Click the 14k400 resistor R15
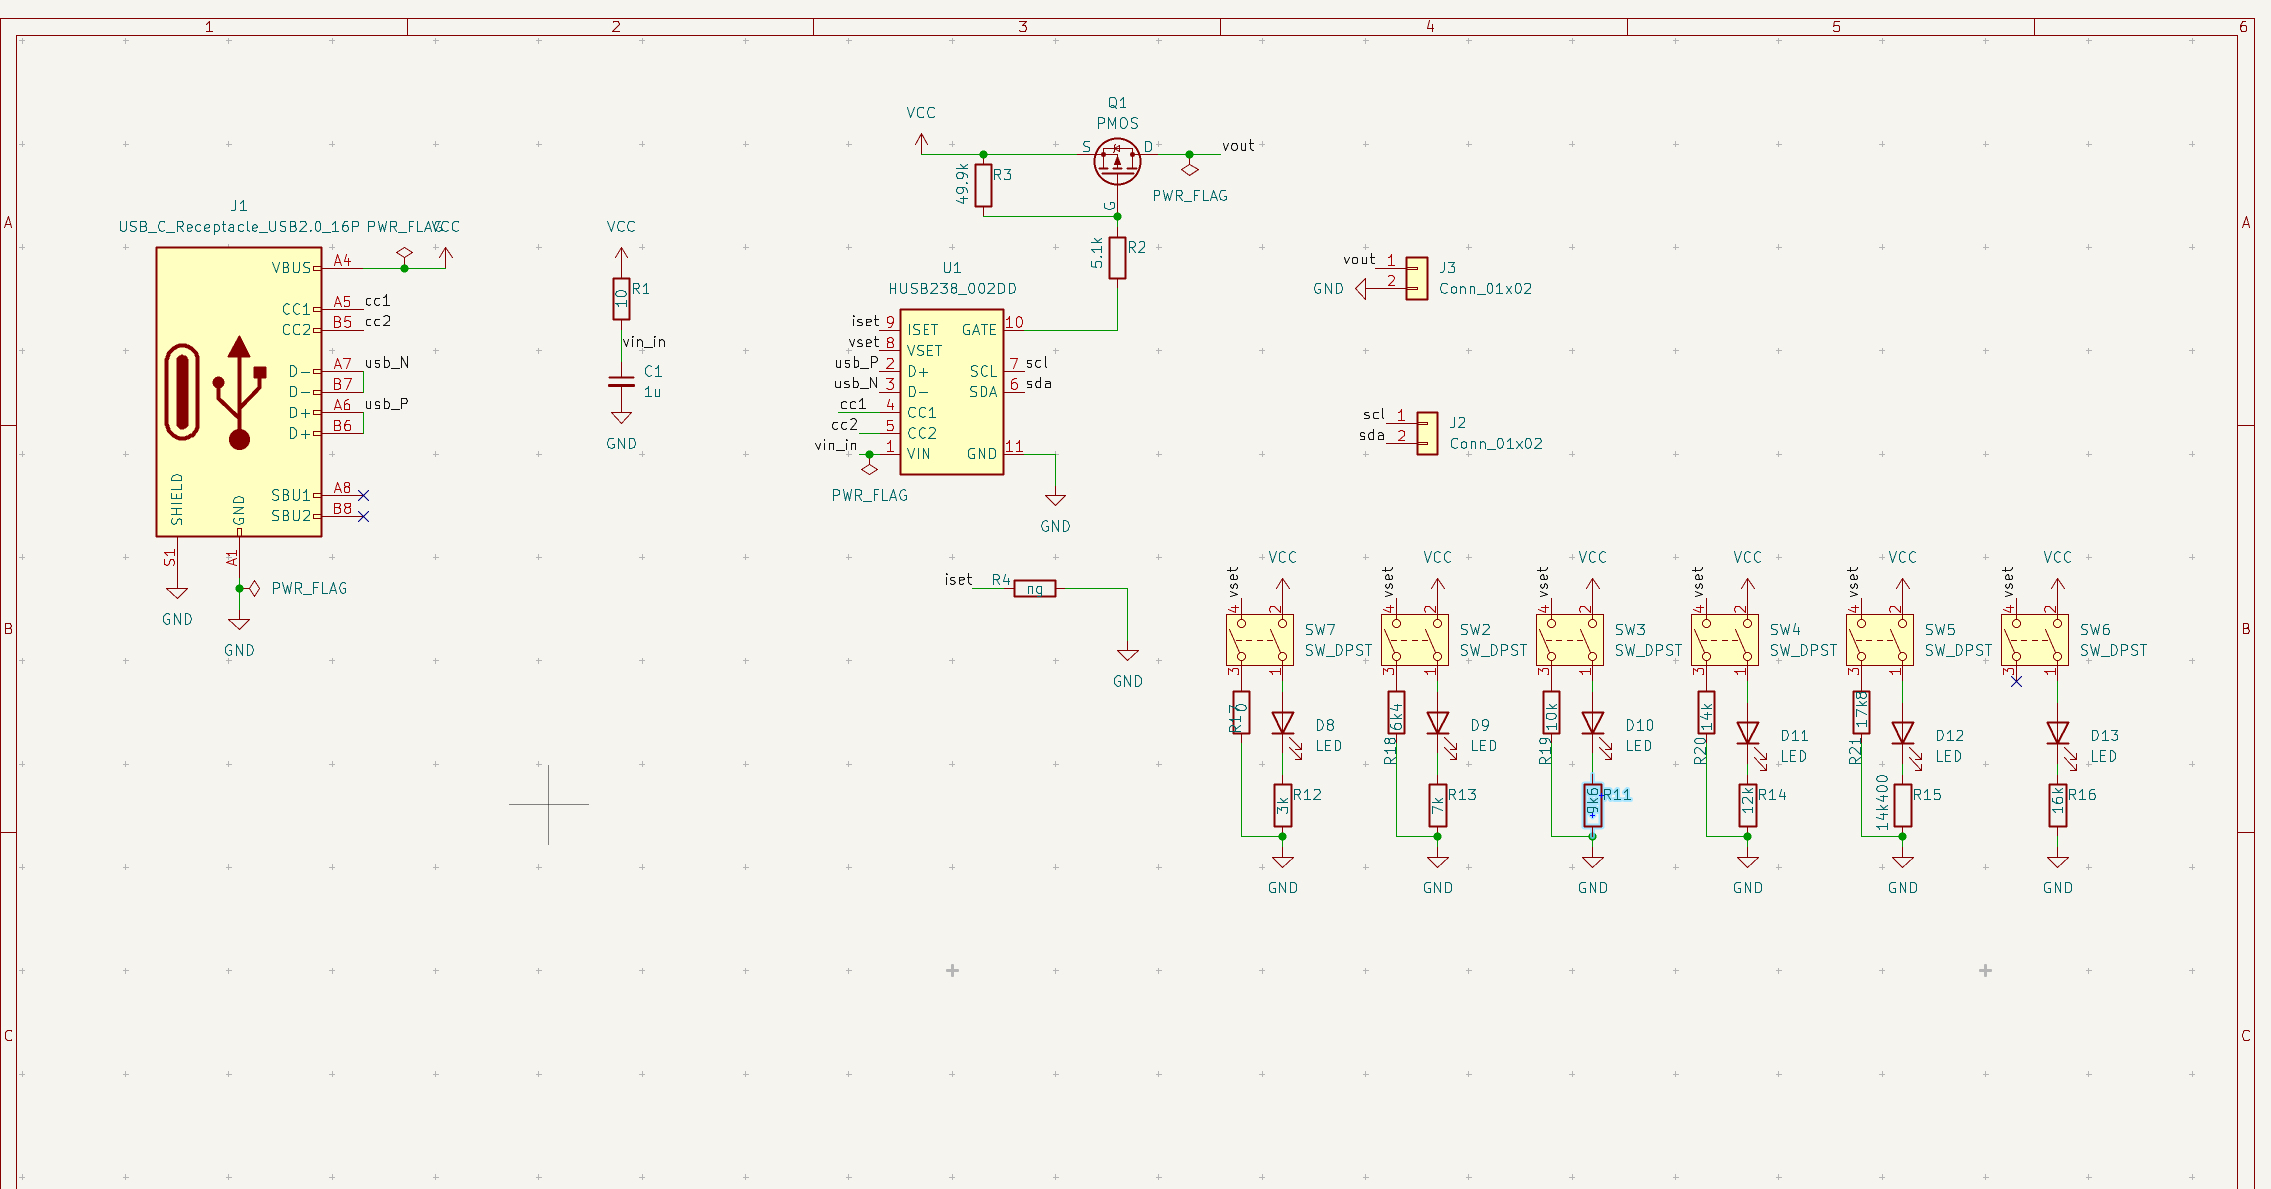The height and width of the screenshot is (1189, 2271). 1902,805
